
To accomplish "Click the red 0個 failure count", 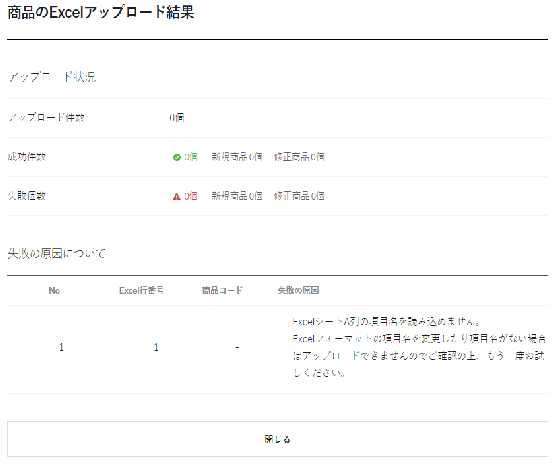I will pos(191,196).
